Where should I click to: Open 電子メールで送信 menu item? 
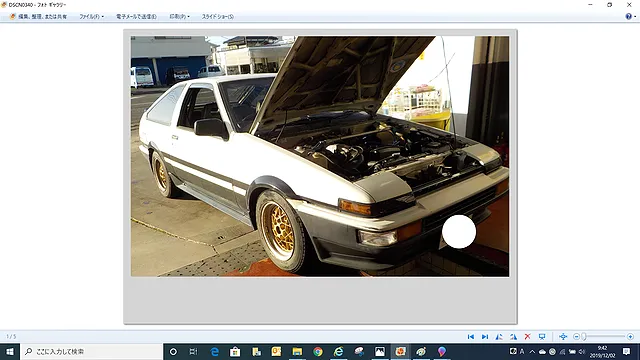[136, 17]
